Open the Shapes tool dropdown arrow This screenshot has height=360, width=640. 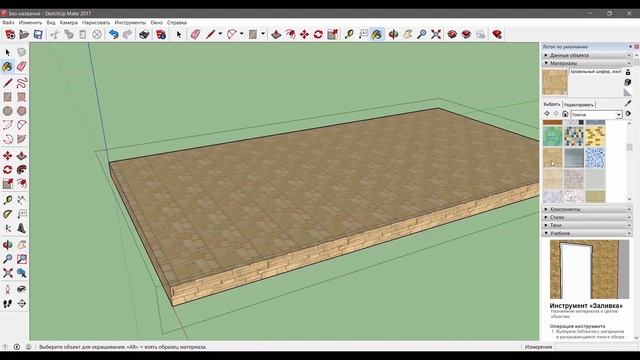pos(263,34)
